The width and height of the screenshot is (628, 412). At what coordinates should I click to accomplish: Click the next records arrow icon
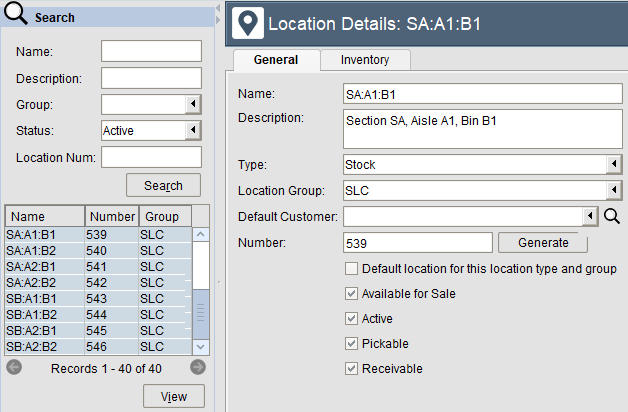(198, 367)
